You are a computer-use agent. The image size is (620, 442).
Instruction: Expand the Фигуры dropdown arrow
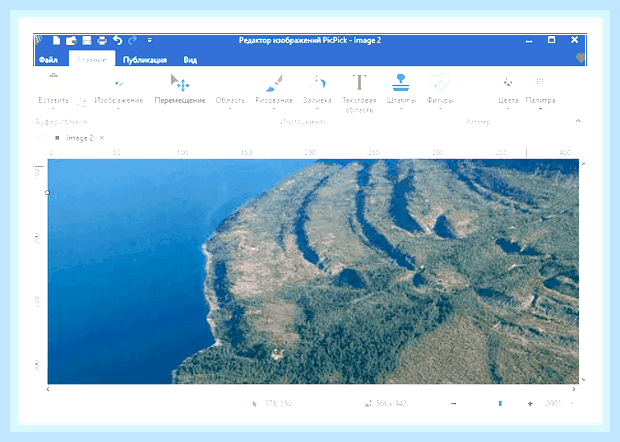(440, 108)
